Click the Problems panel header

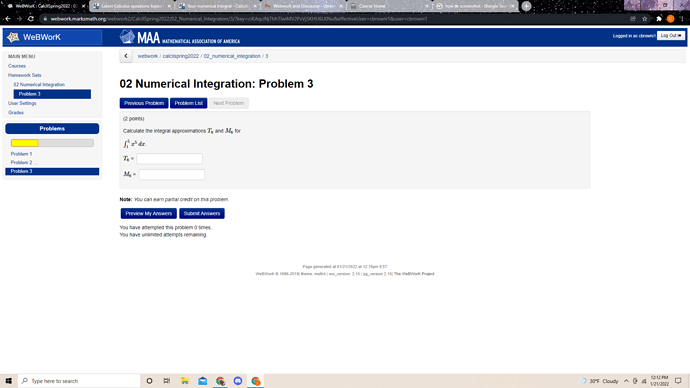coord(52,128)
